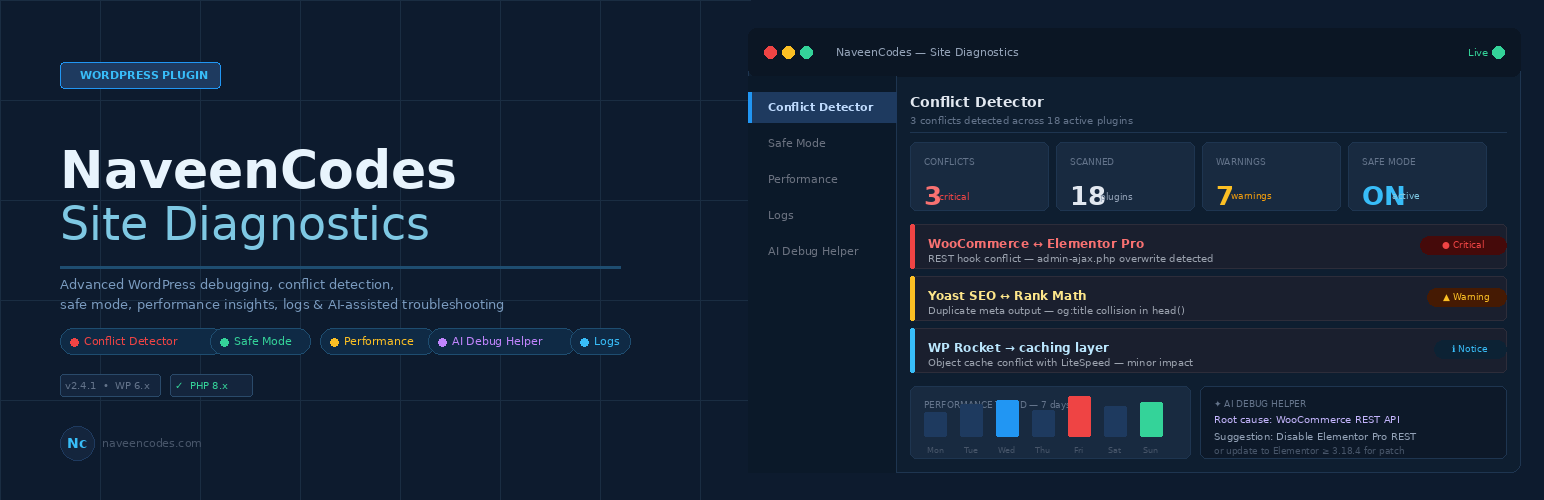Screen dimensions: 1544x500
Task: Click the Performance feature pill
Action: click(376, 341)
